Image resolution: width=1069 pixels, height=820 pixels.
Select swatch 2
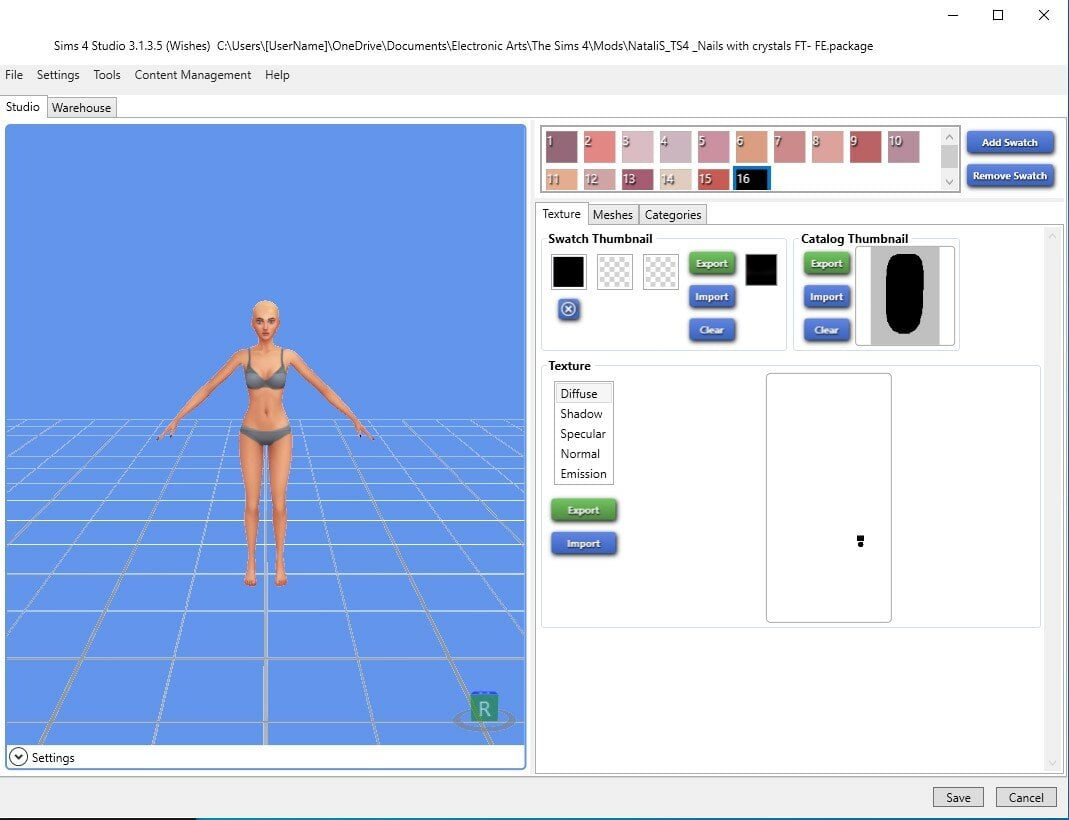tap(599, 147)
